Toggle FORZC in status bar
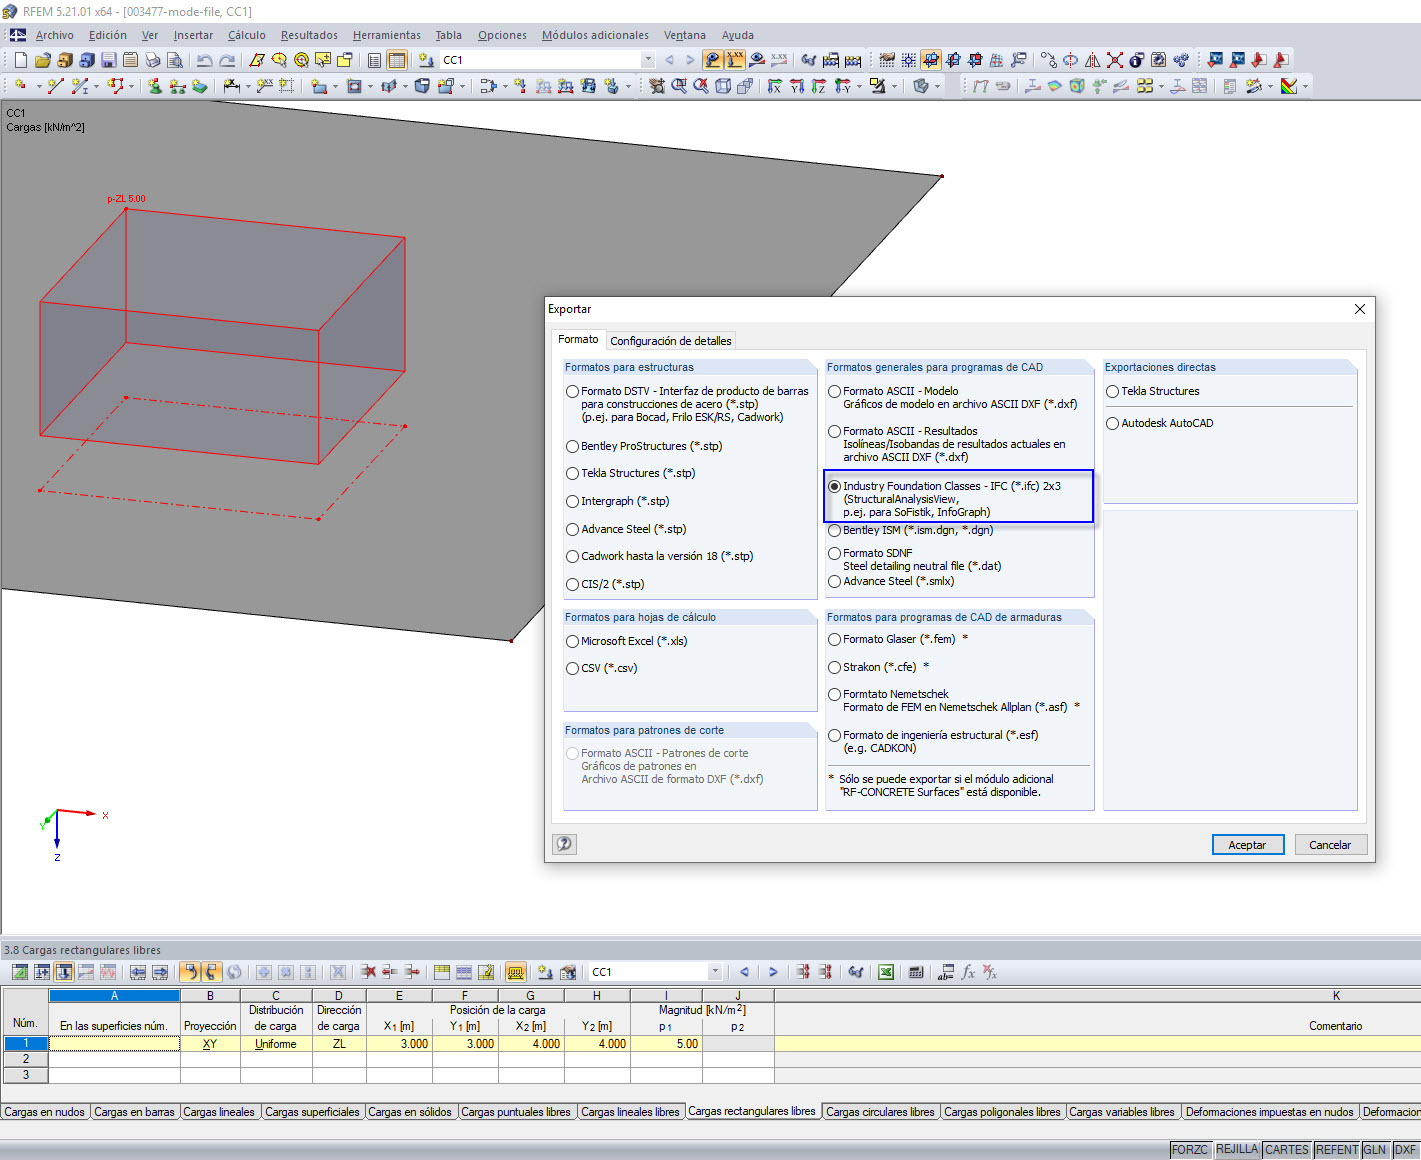This screenshot has width=1421, height=1160. 1190,1150
